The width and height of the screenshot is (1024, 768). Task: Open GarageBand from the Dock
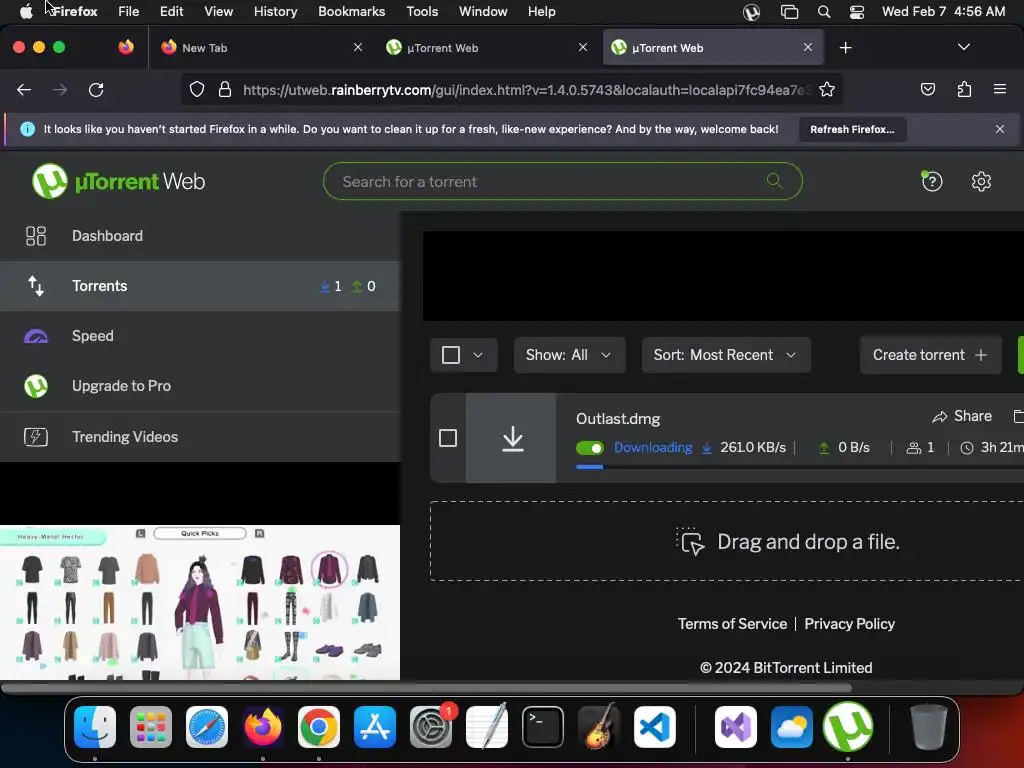pyautogui.click(x=598, y=727)
